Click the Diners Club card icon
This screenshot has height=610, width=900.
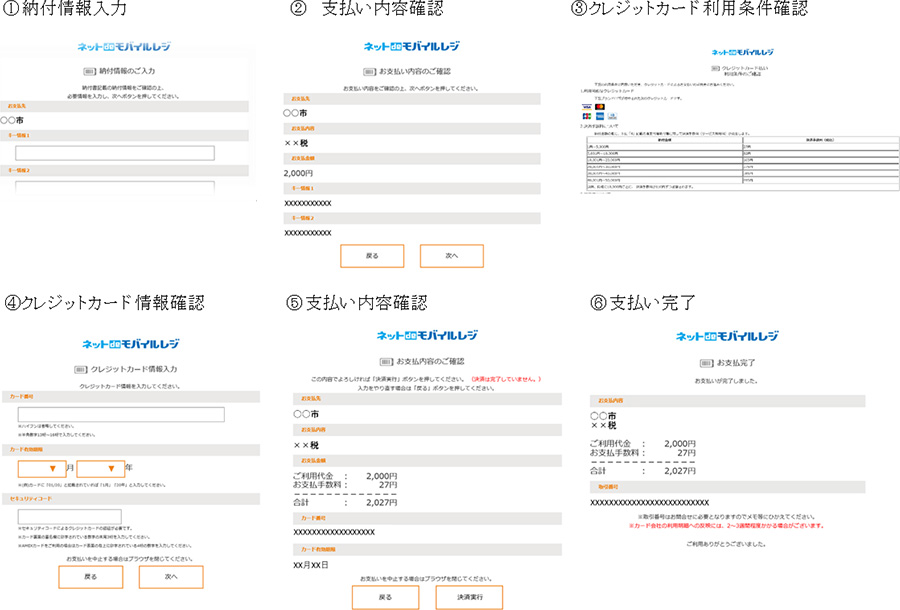pos(612,116)
